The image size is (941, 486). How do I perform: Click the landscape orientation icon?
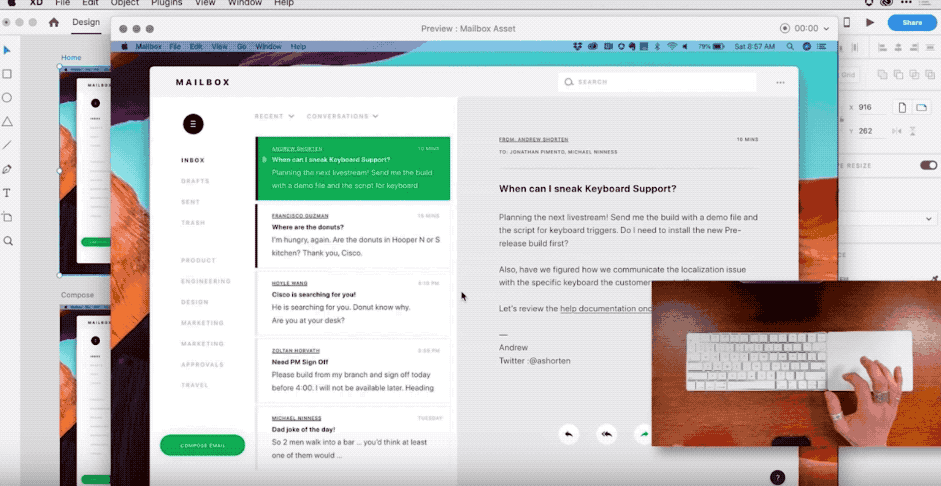pyautogui.click(x=921, y=107)
